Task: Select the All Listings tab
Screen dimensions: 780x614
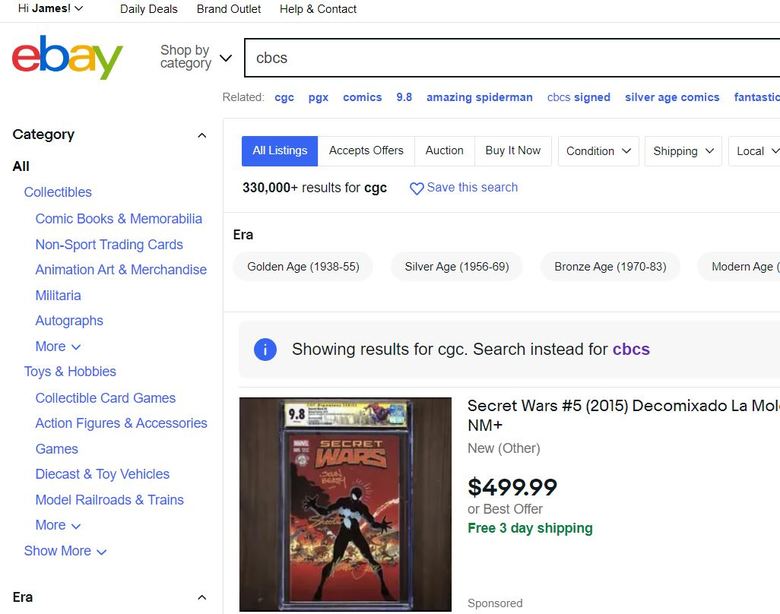Action: tap(280, 151)
